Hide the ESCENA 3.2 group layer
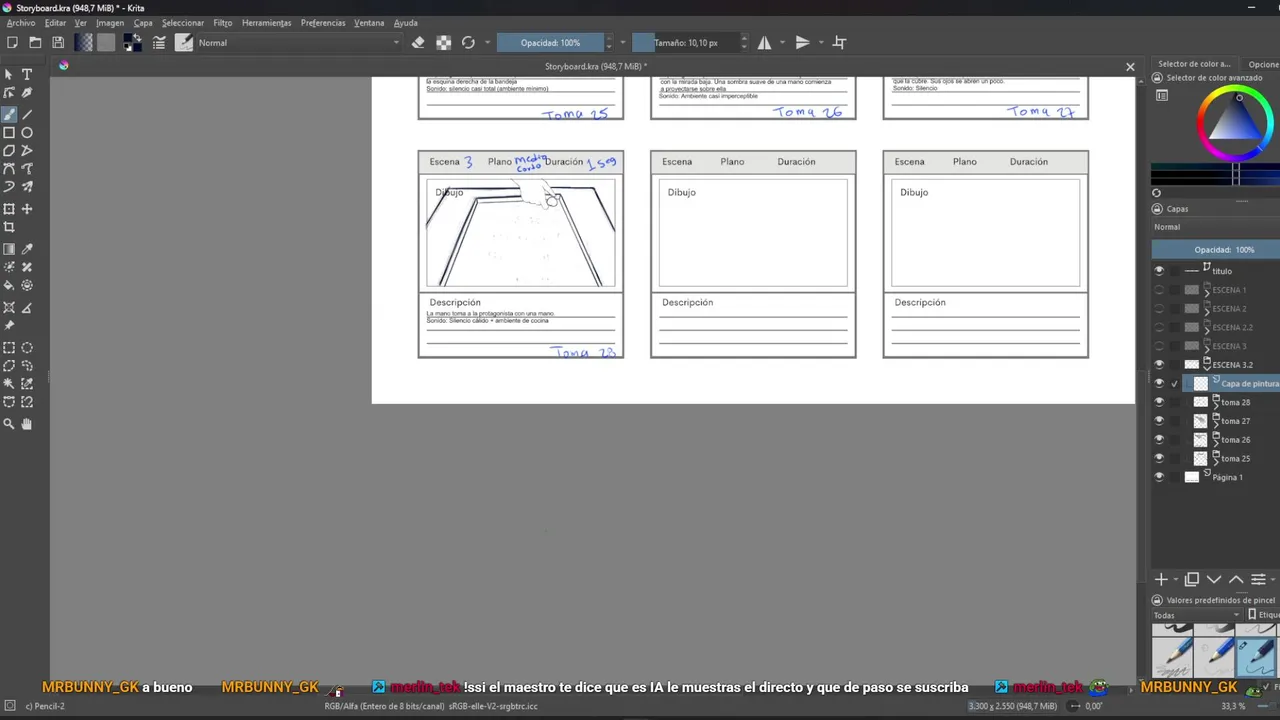The height and width of the screenshot is (720, 1280). point(1159,365)
